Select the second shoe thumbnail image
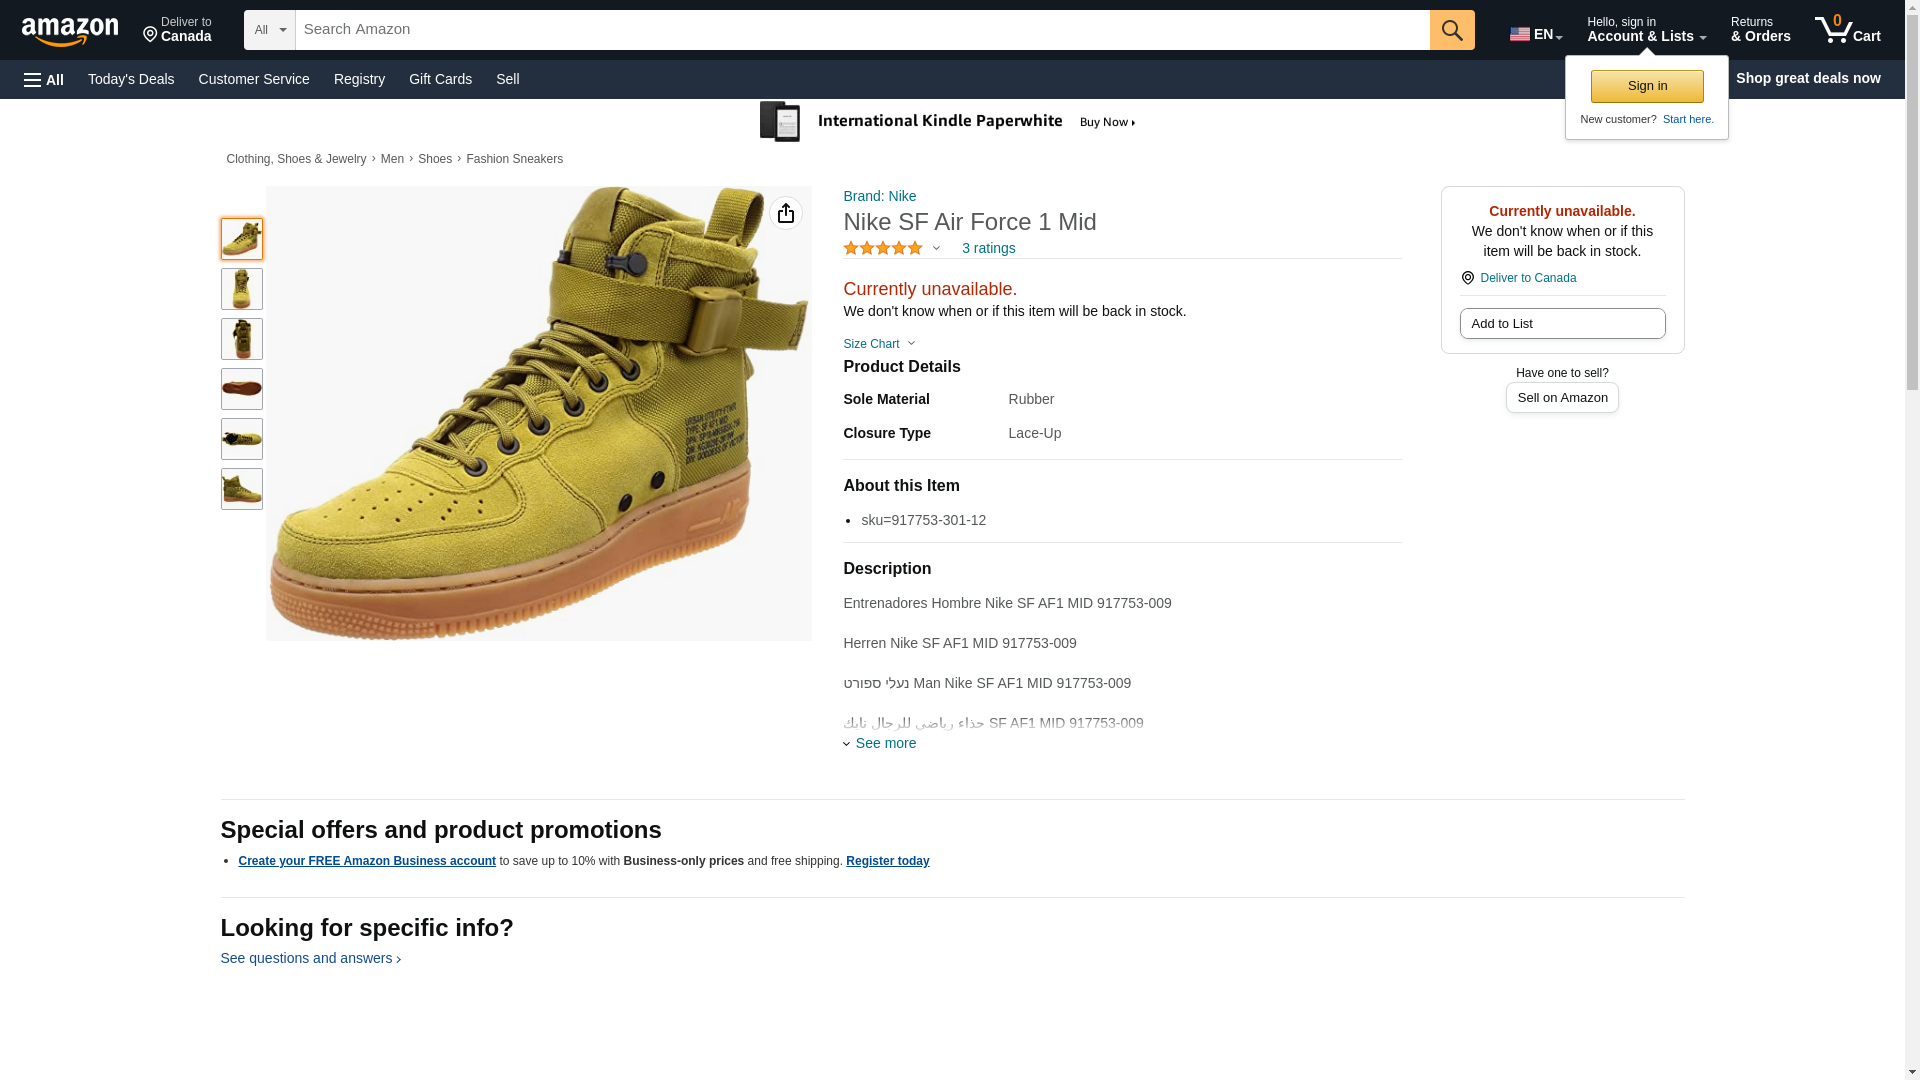 point(242,289)
